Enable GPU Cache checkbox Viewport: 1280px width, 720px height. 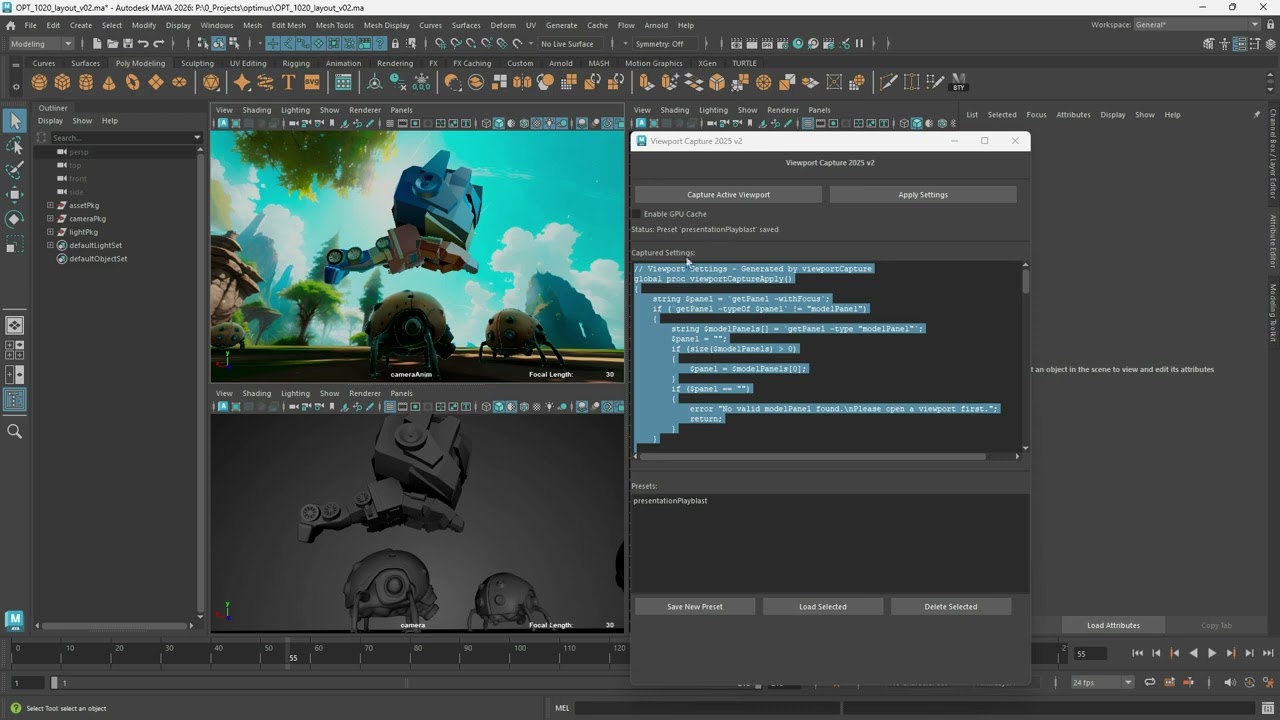(636, 214)
